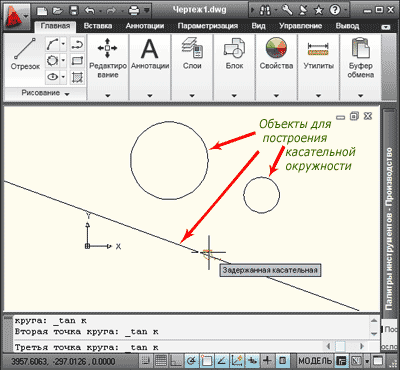Click the МОДЕЛЬ model space button
This screenshot has width=400, height=370.
coord(315,361)
